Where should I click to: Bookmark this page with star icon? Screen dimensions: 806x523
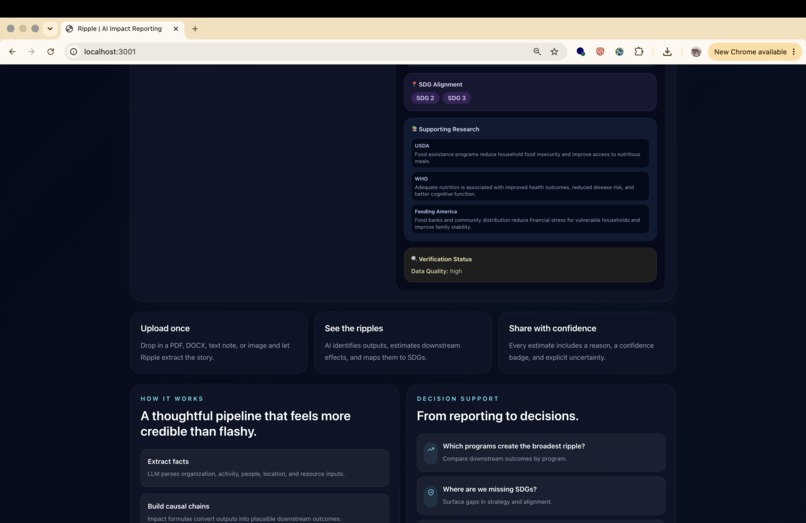coord(554,51)
